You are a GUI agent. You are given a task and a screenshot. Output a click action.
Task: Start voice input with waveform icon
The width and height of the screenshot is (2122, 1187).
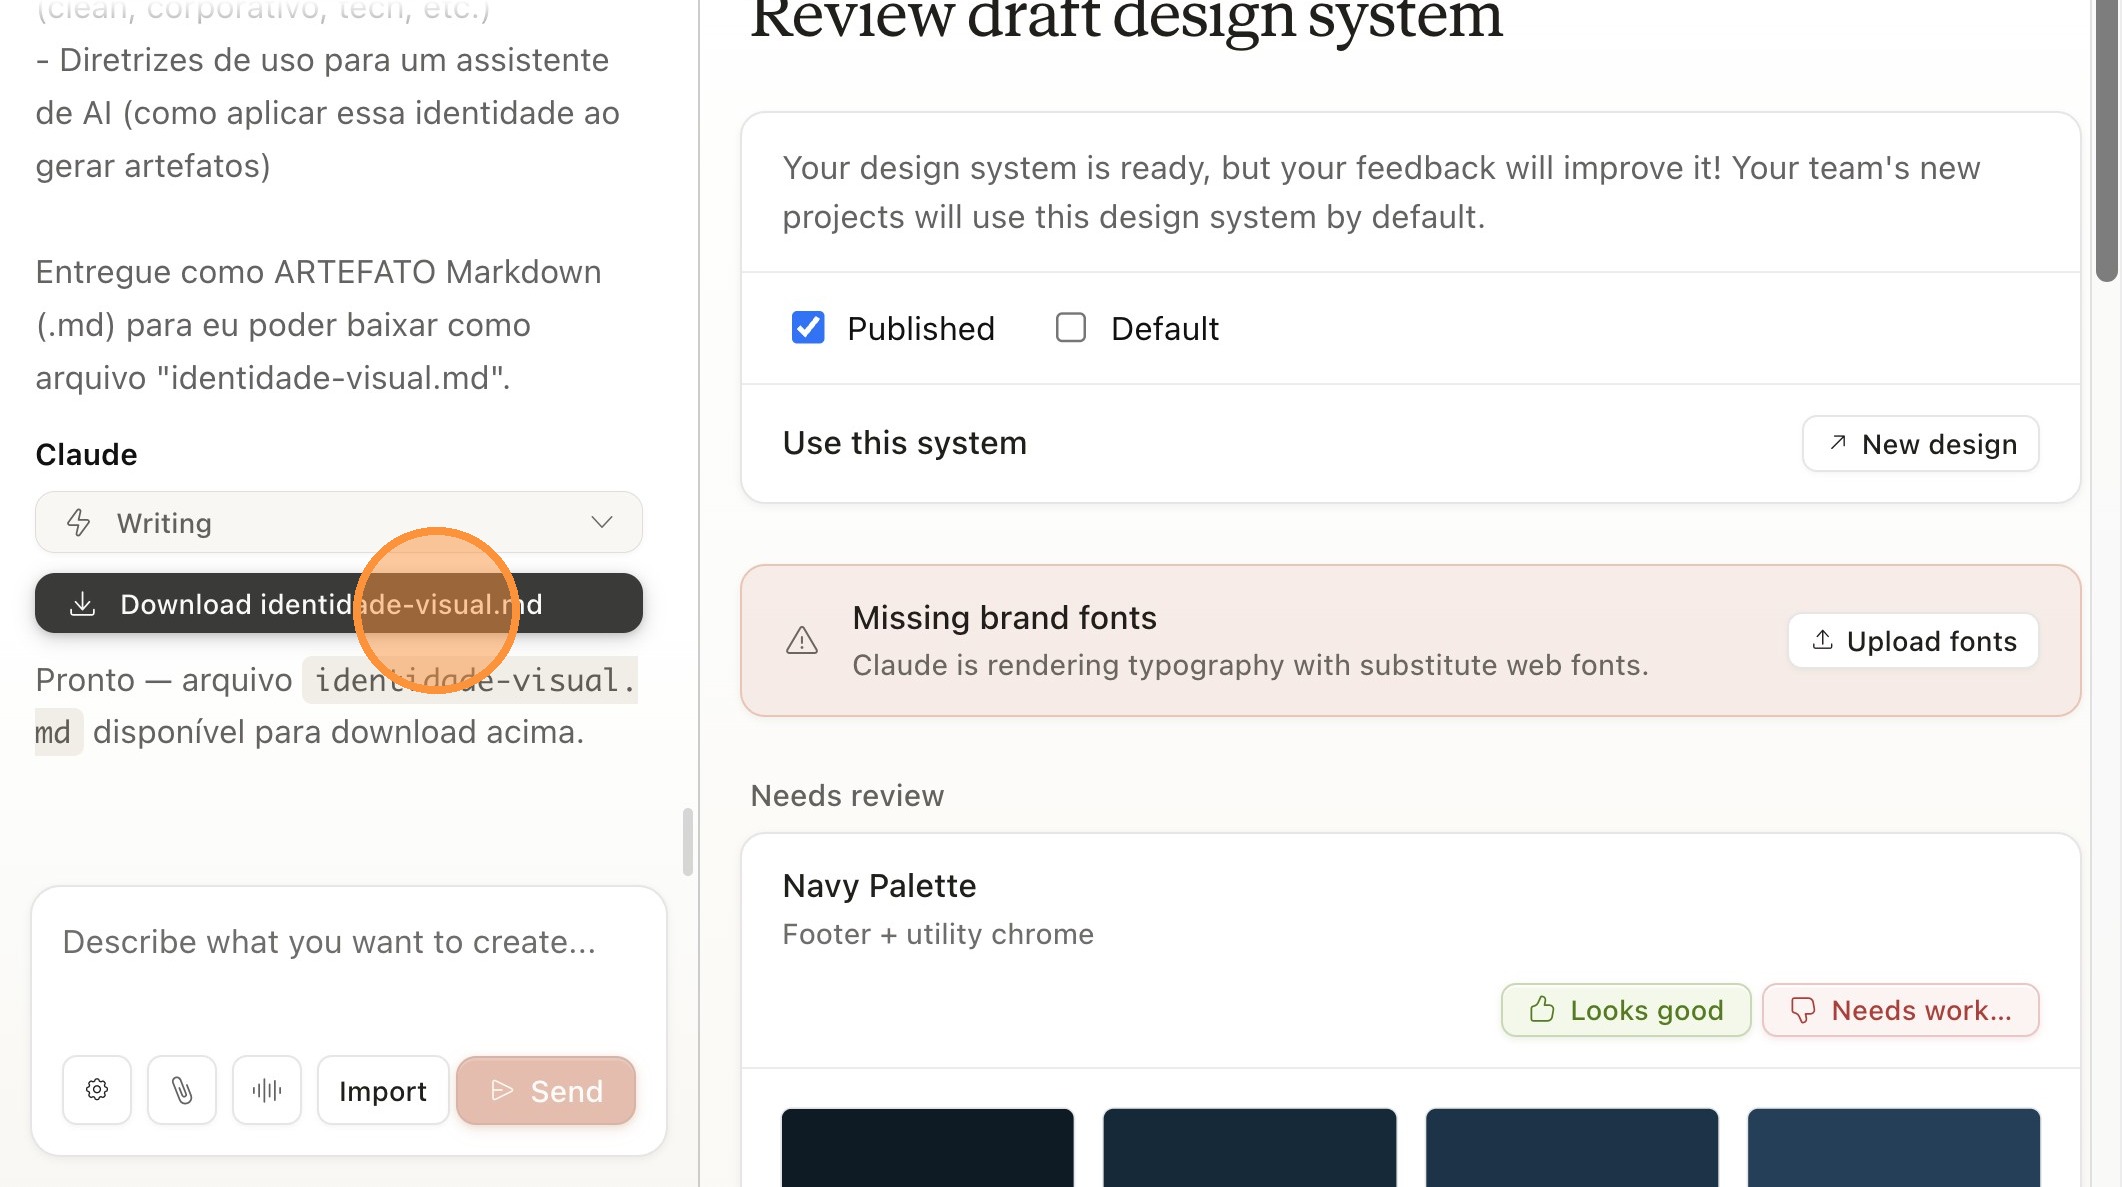pos(267,1090)
